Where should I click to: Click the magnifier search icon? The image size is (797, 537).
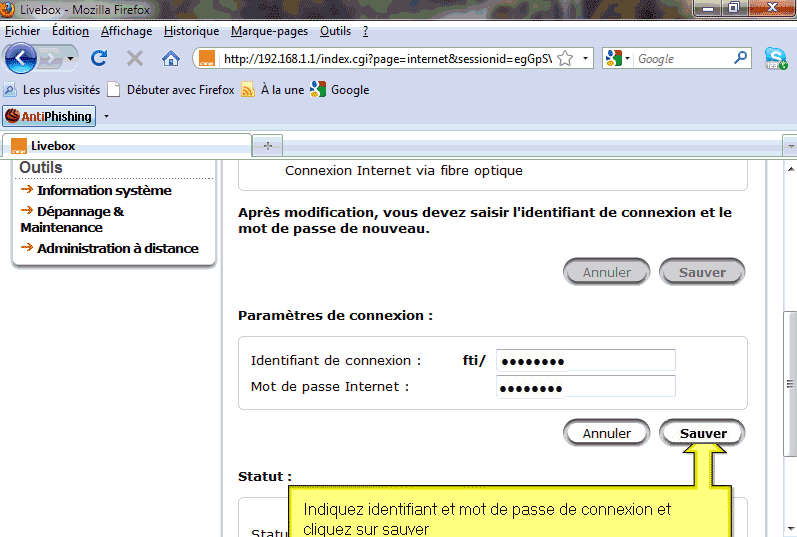coord(741,58)
